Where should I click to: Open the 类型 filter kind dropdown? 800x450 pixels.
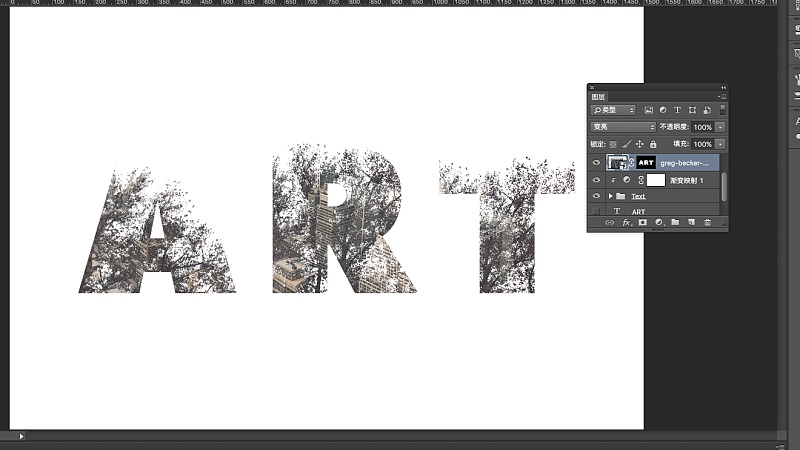point(613,110)
